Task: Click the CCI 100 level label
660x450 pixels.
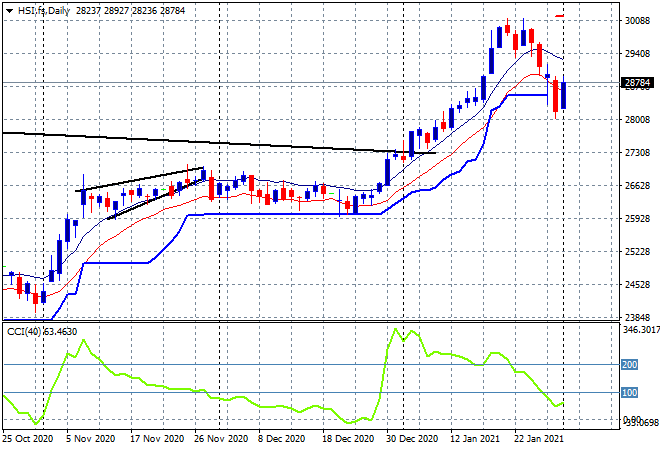Action: pos(630,393)
